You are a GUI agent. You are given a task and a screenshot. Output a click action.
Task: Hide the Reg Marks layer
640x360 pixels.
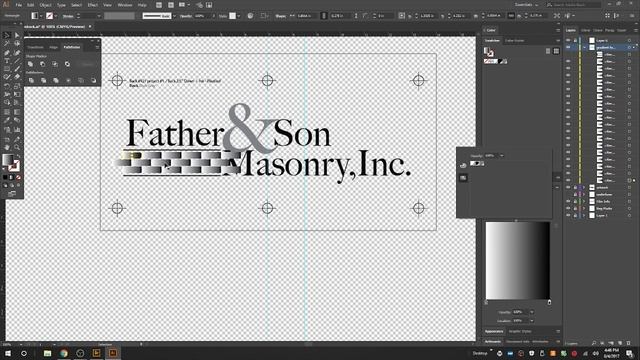coord(568,208)
